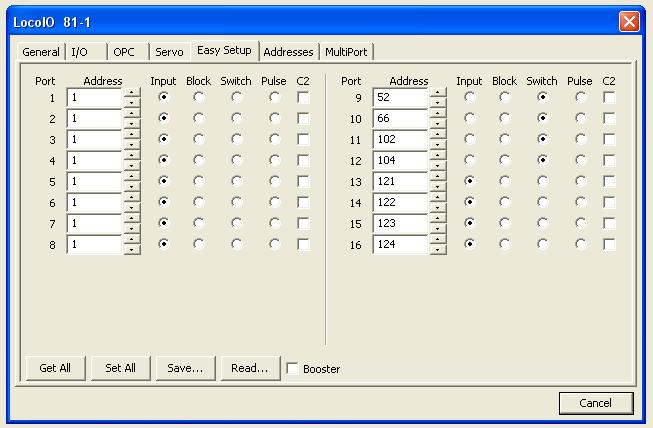Click the Port 11 address field showing 102
Viewport: 653px width, 428px height.
pyautogui.click(x=400, y=139)
